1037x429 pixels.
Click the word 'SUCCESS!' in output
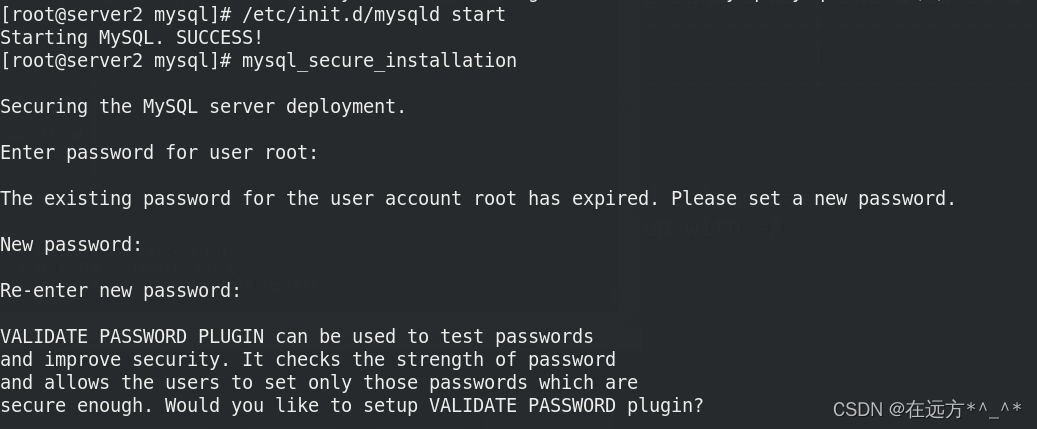point(220,38)
